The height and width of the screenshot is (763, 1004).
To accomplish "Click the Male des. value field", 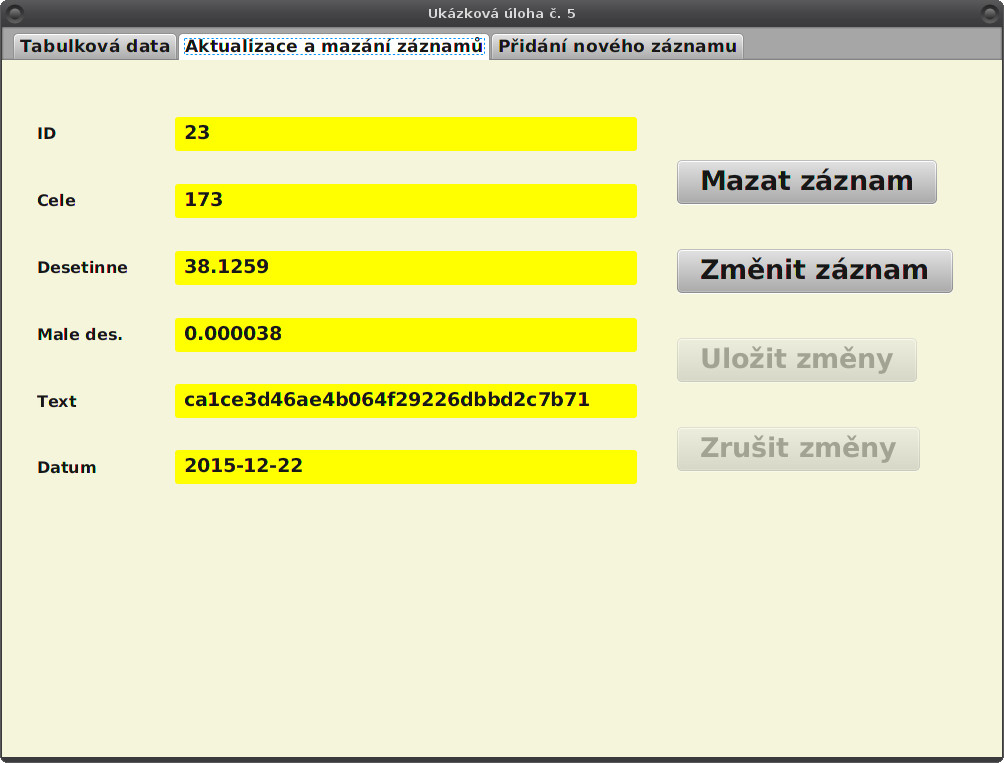I will click(x=406, y=334).
